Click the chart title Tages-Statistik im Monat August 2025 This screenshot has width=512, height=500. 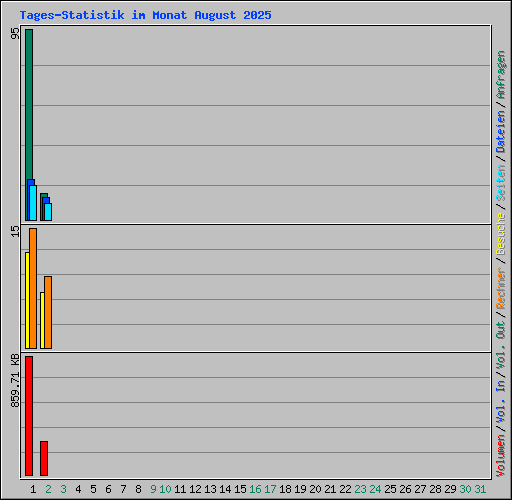point(146,15)
